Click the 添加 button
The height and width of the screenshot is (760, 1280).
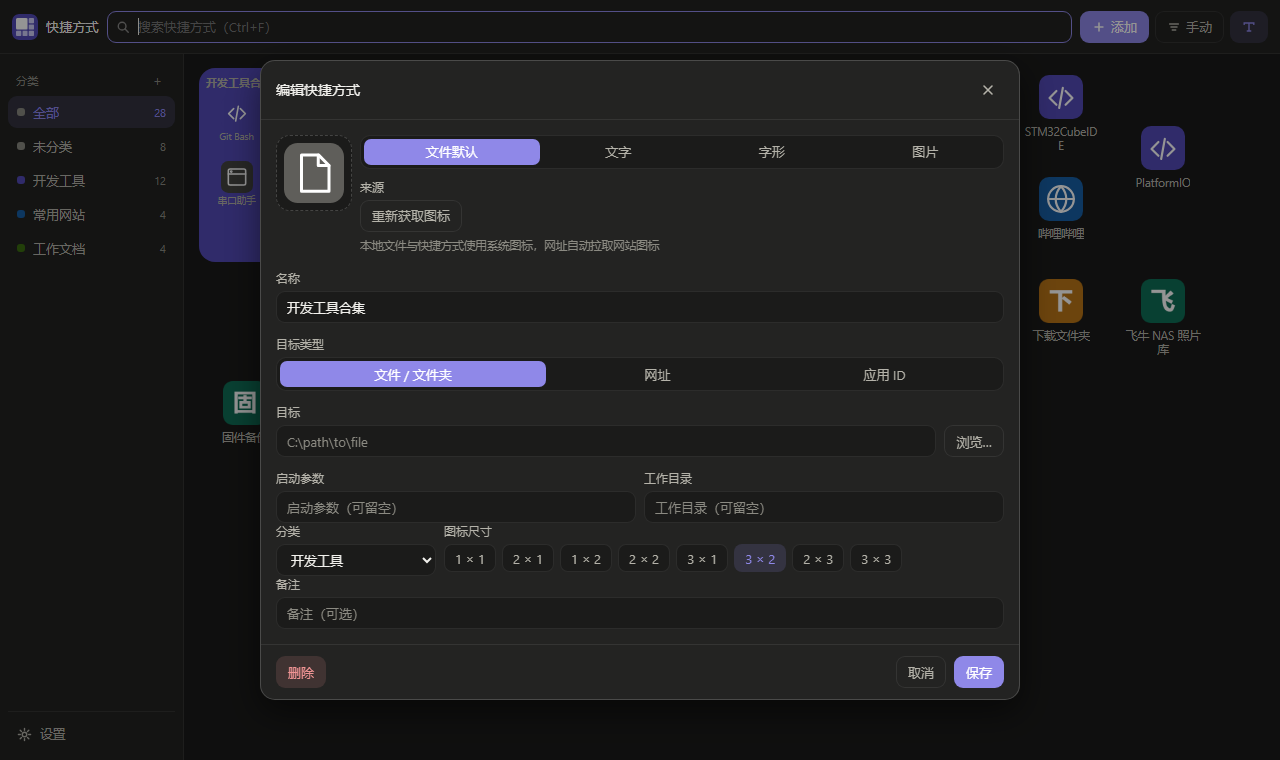point(1115,27)
